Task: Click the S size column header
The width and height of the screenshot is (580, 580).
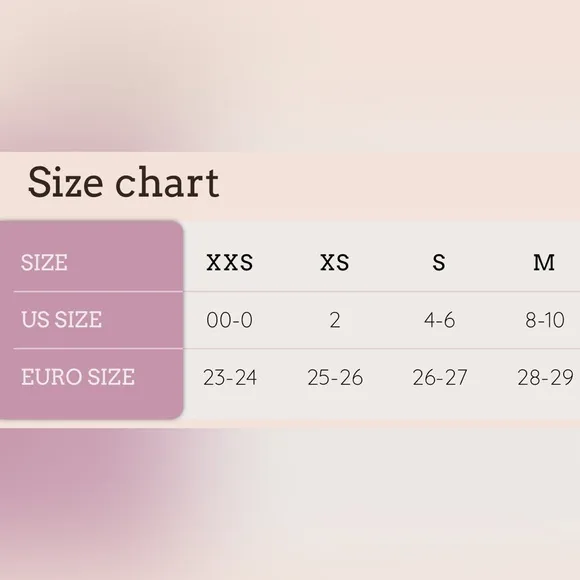Action: (x=439, y=263)
